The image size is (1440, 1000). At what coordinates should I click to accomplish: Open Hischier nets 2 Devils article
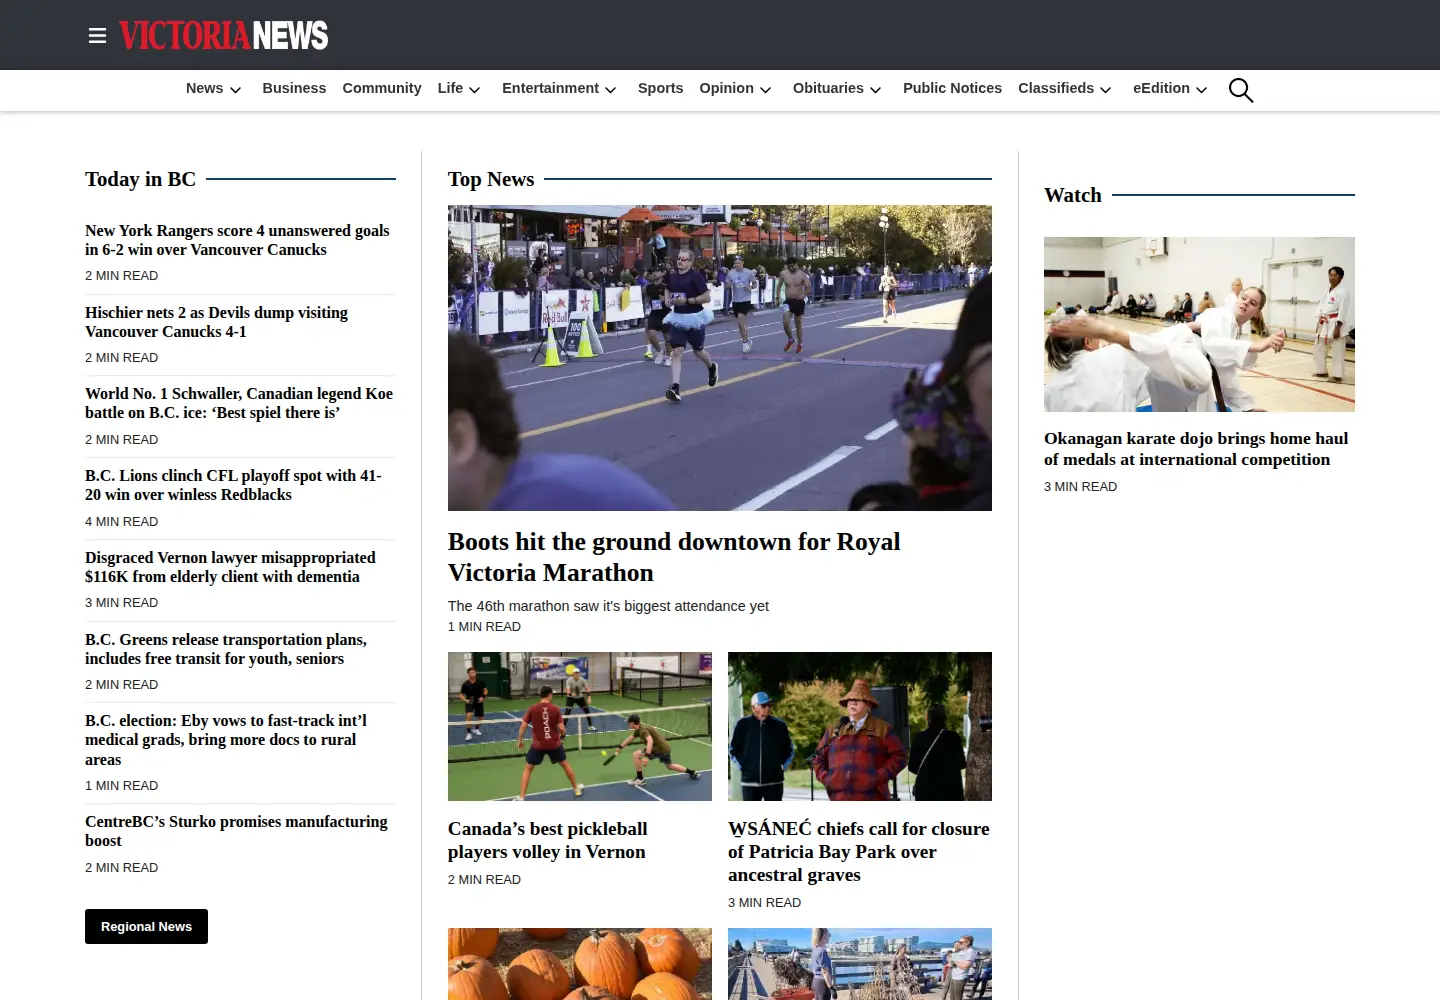216,322
